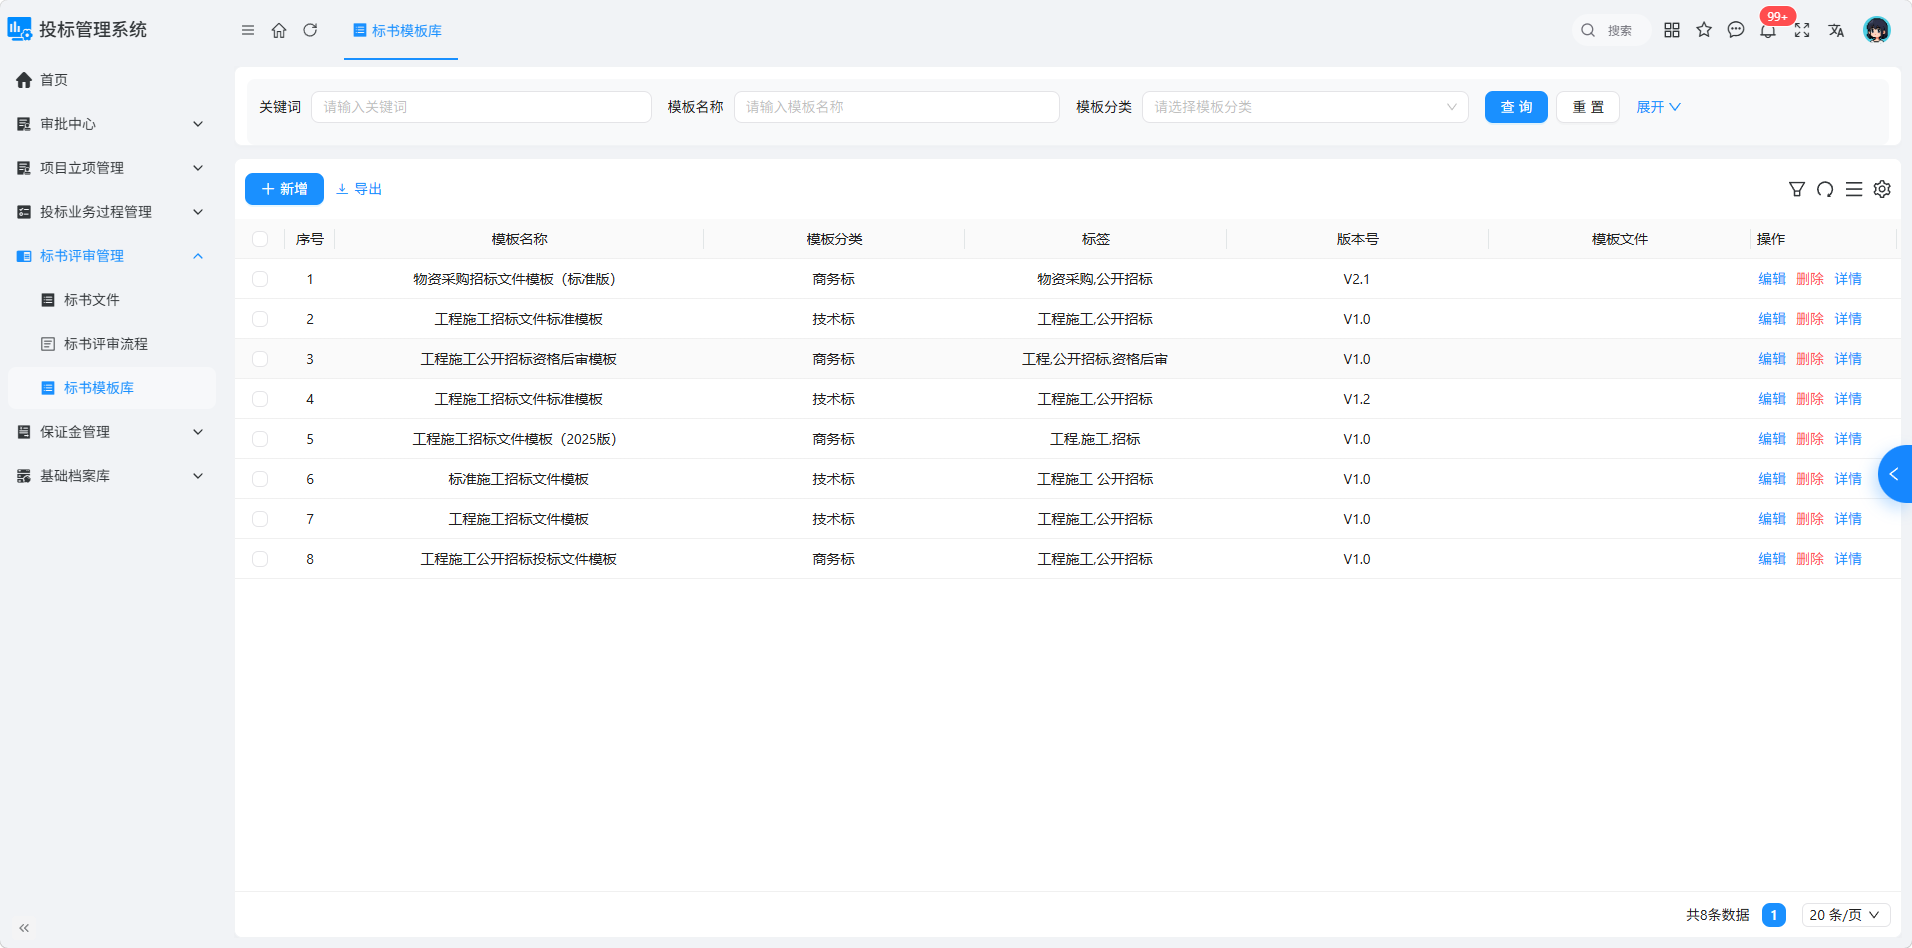
Task: Open 标书文件 in the sidebar
Action: (111, 300)
